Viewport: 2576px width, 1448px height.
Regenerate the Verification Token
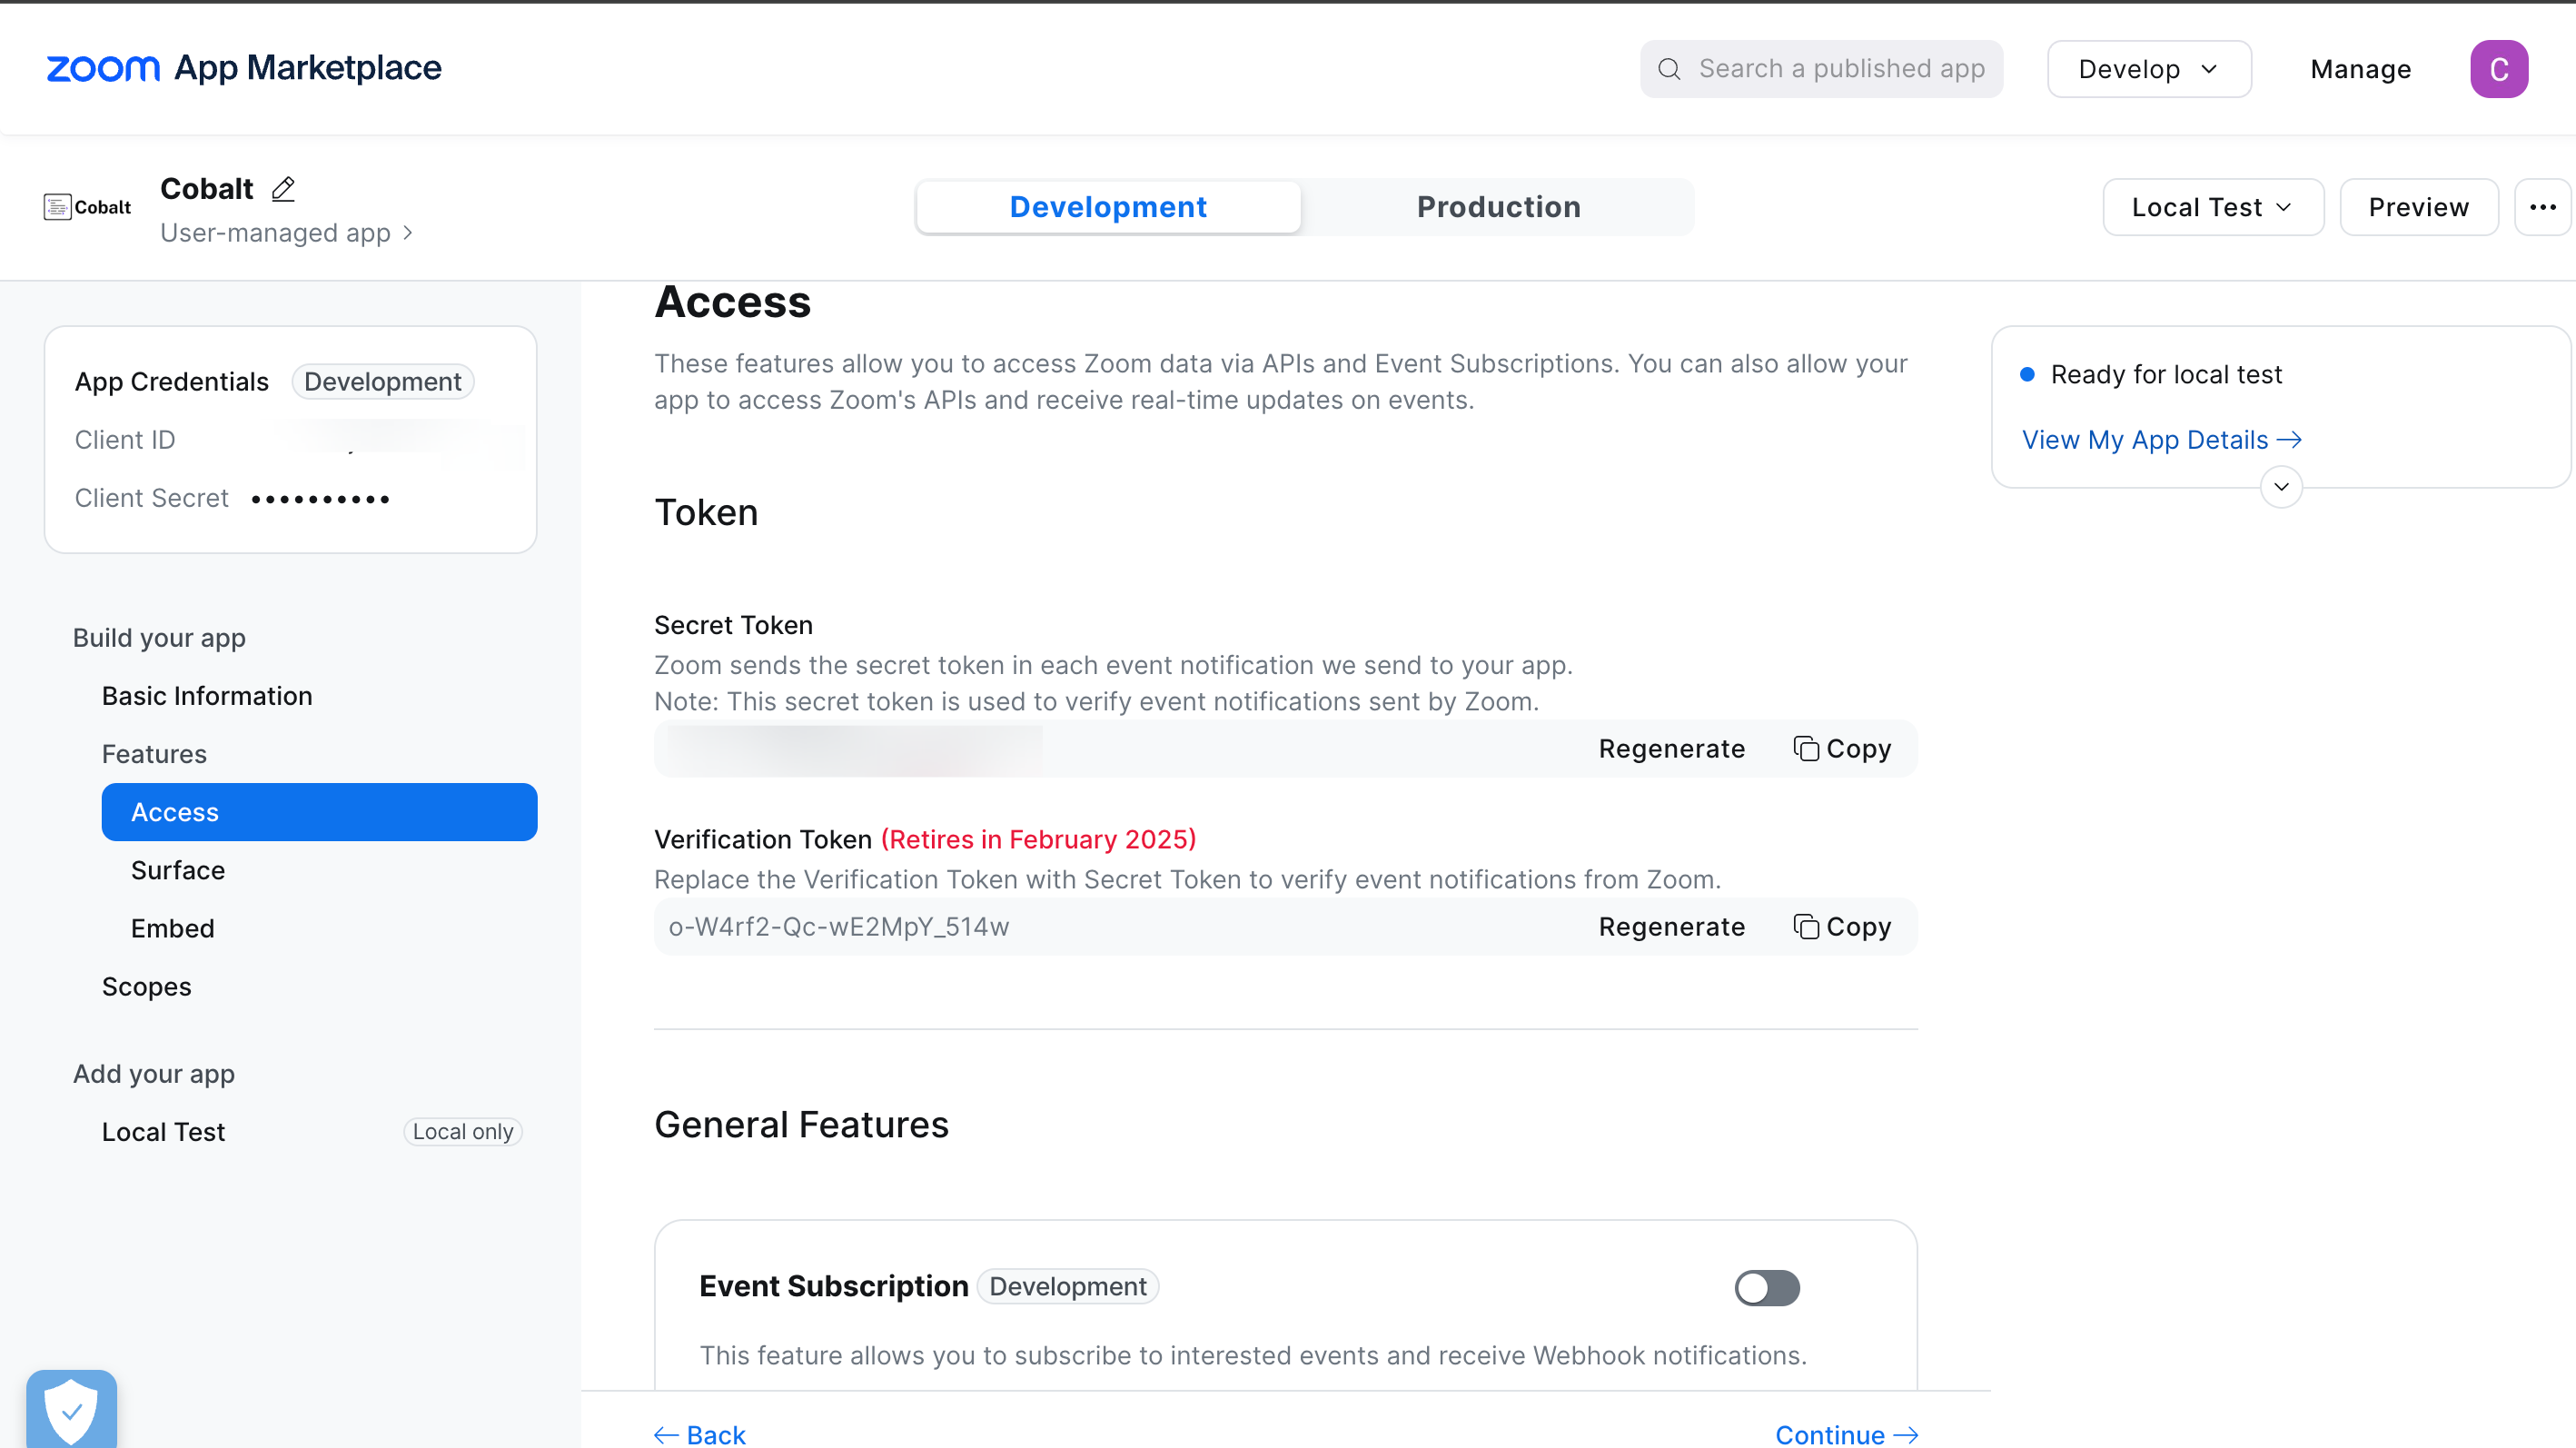pyautogui.click(x=1671, y=926)
